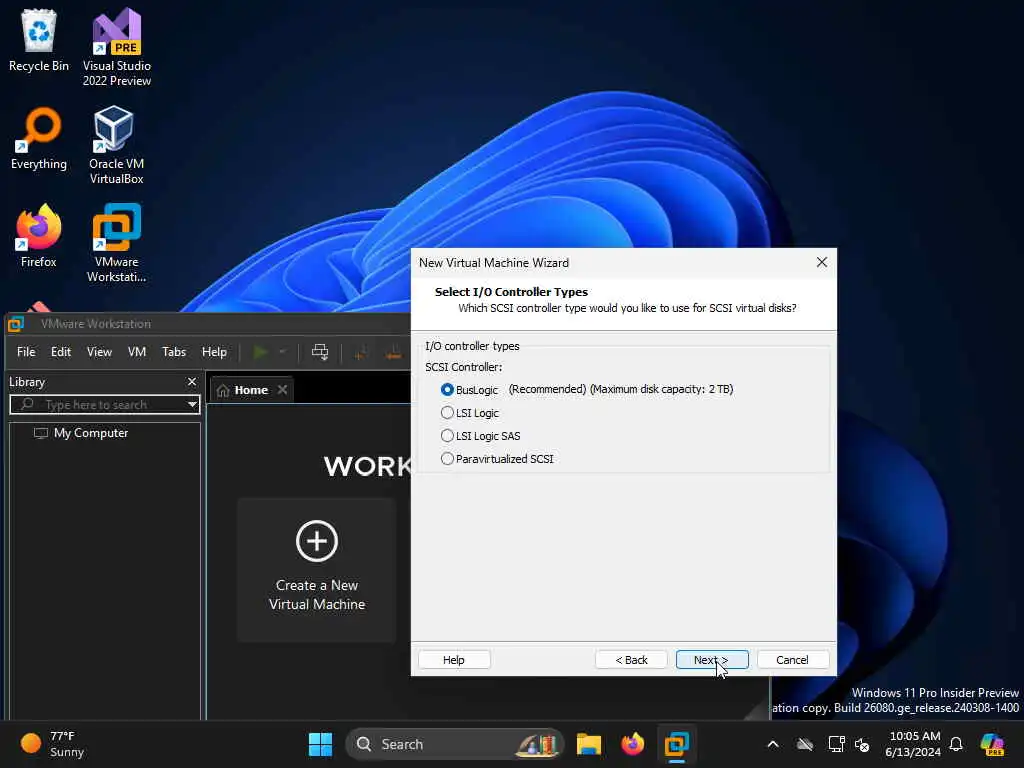This screenshot has width=1024, height=768.
Task: Click the < Back button in wizard
Action: pos(632,660)
